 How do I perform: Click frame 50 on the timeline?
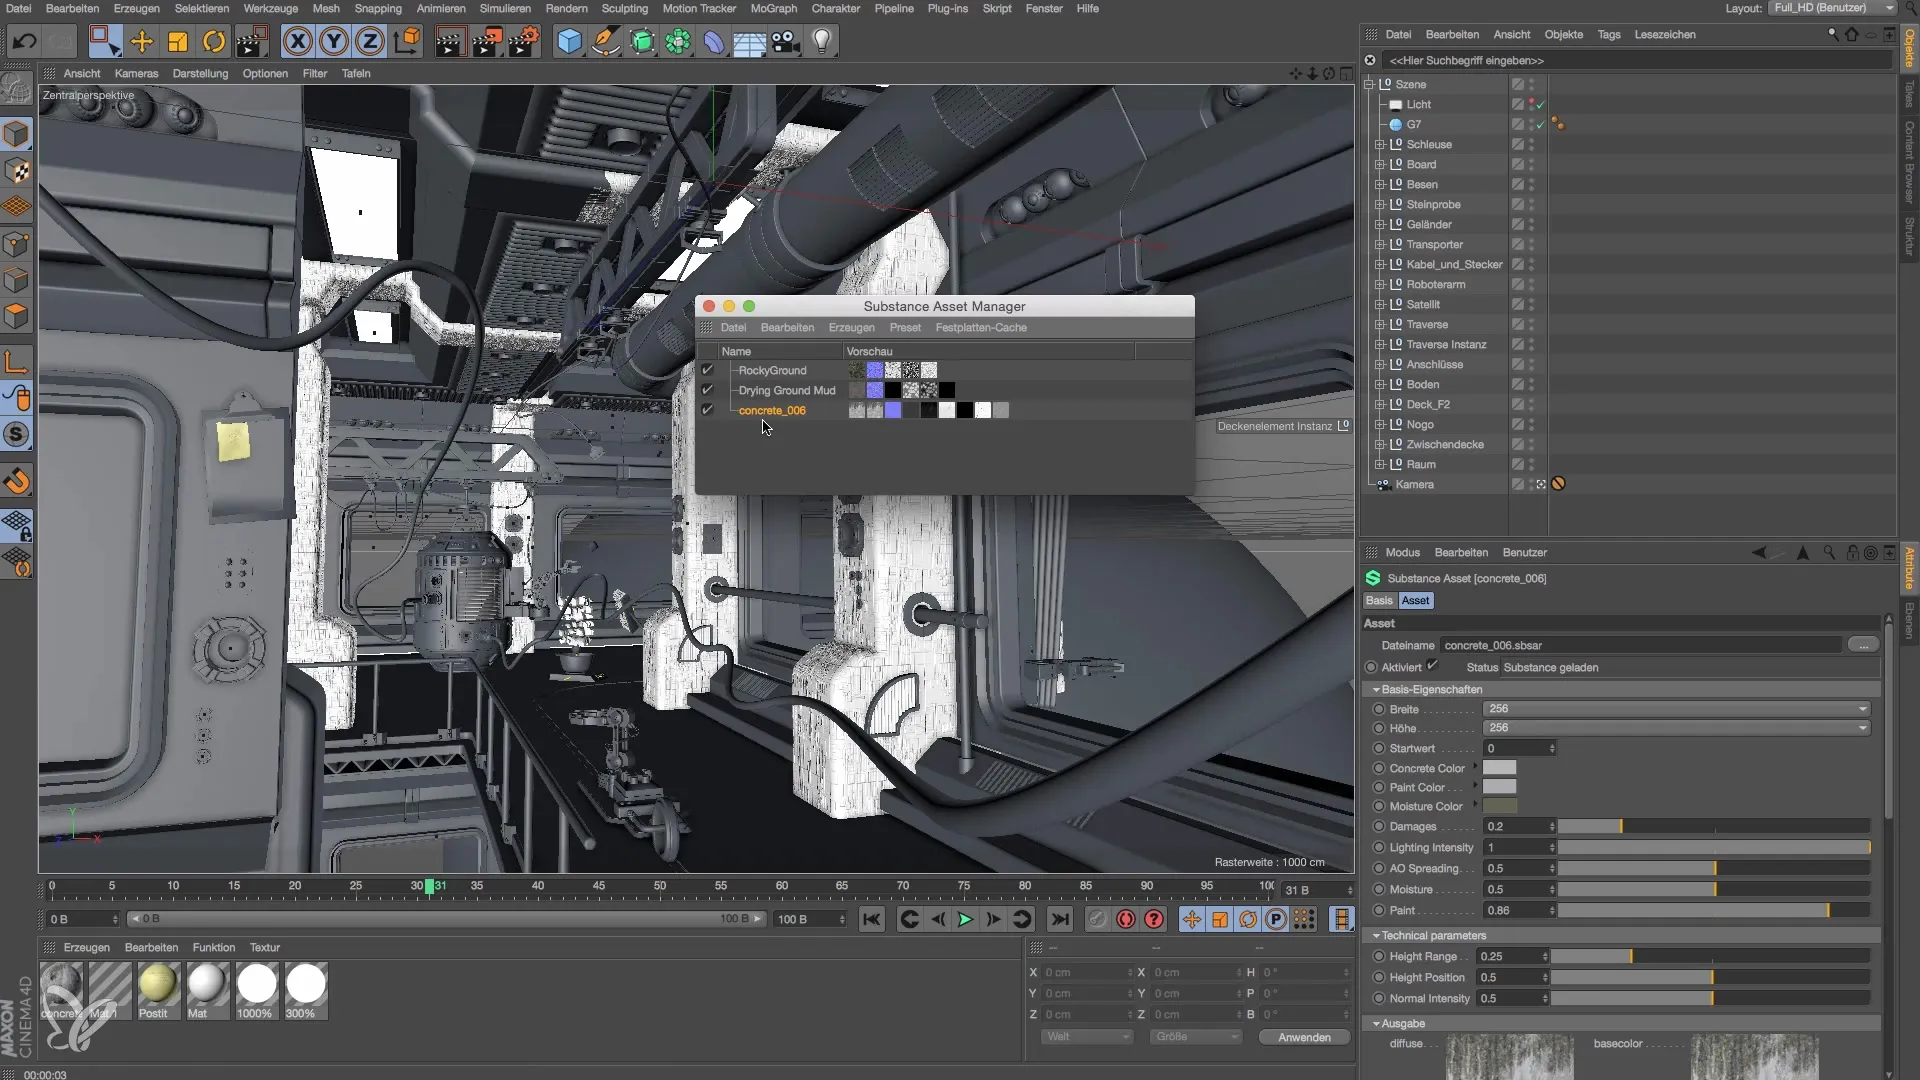(x=659, y=886)
